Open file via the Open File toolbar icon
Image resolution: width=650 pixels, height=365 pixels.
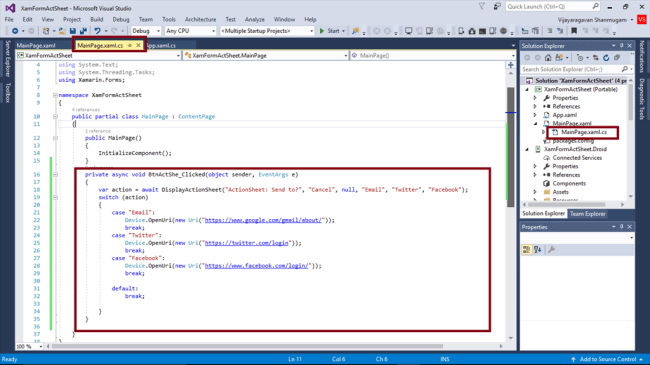pyautogui.click(x=62, y=31)
